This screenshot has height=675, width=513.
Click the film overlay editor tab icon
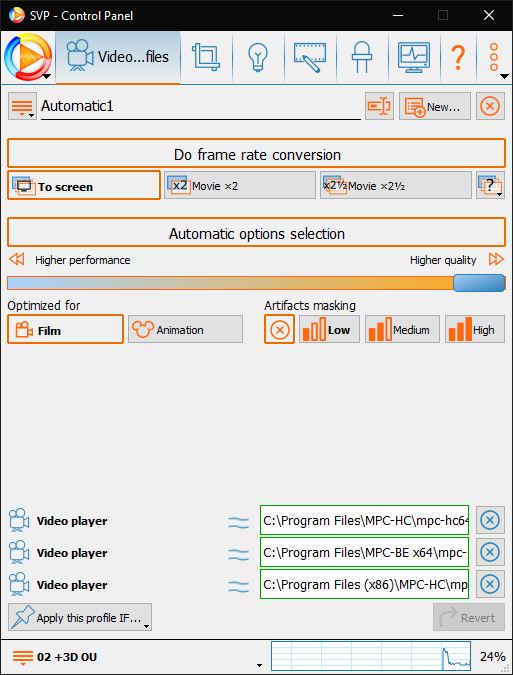pyautogui.click(x=310, y=57)
